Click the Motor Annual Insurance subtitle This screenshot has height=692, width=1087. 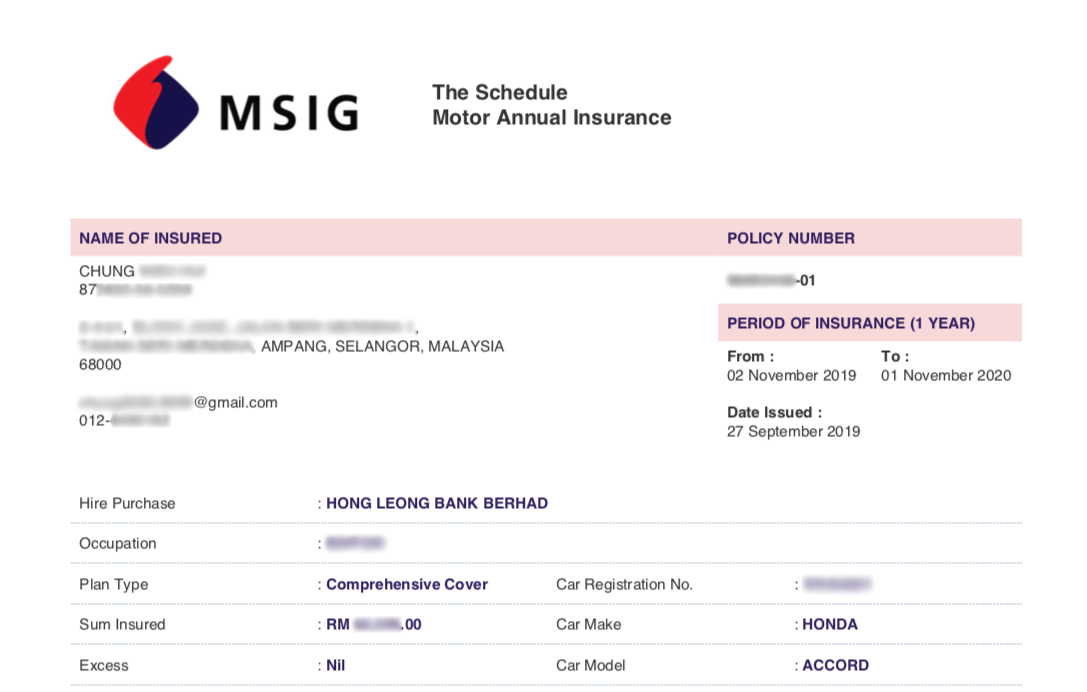552,117
